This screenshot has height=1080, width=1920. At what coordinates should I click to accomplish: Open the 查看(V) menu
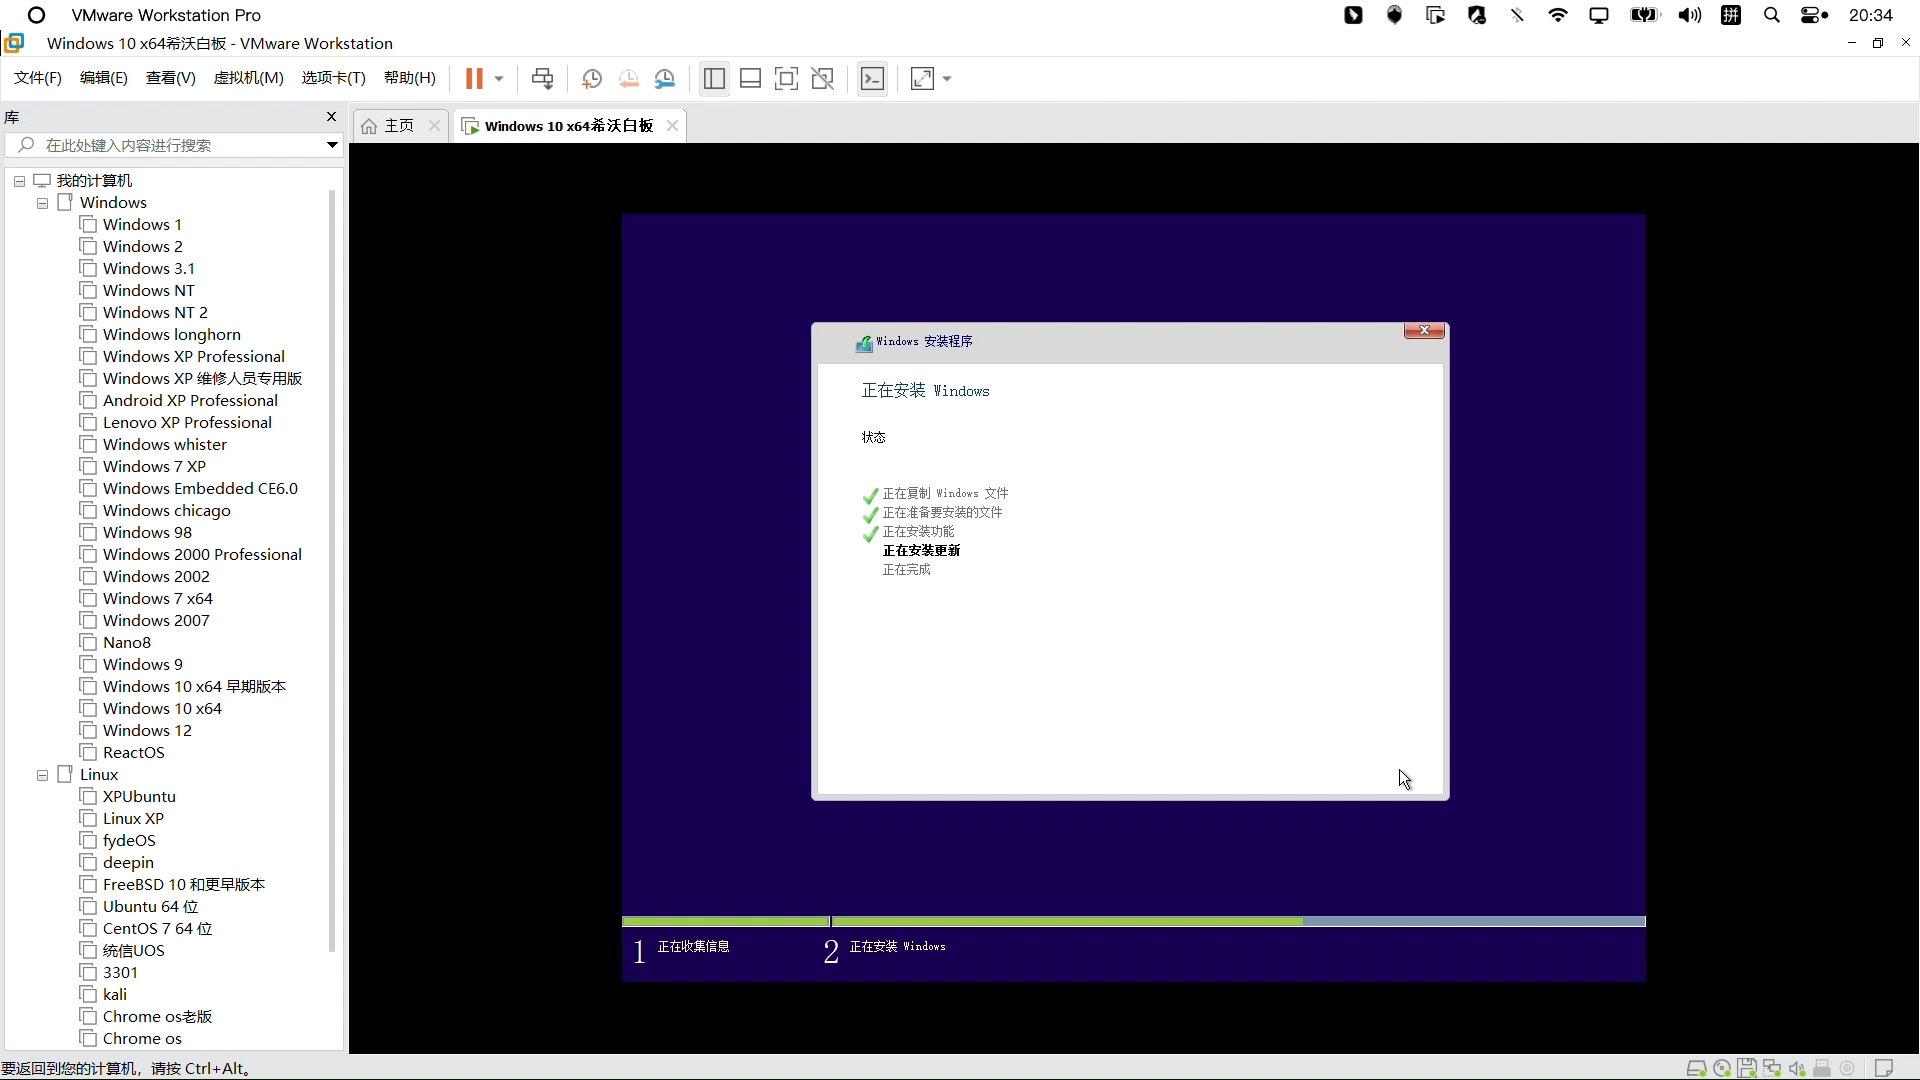click(x=171, y=78)
